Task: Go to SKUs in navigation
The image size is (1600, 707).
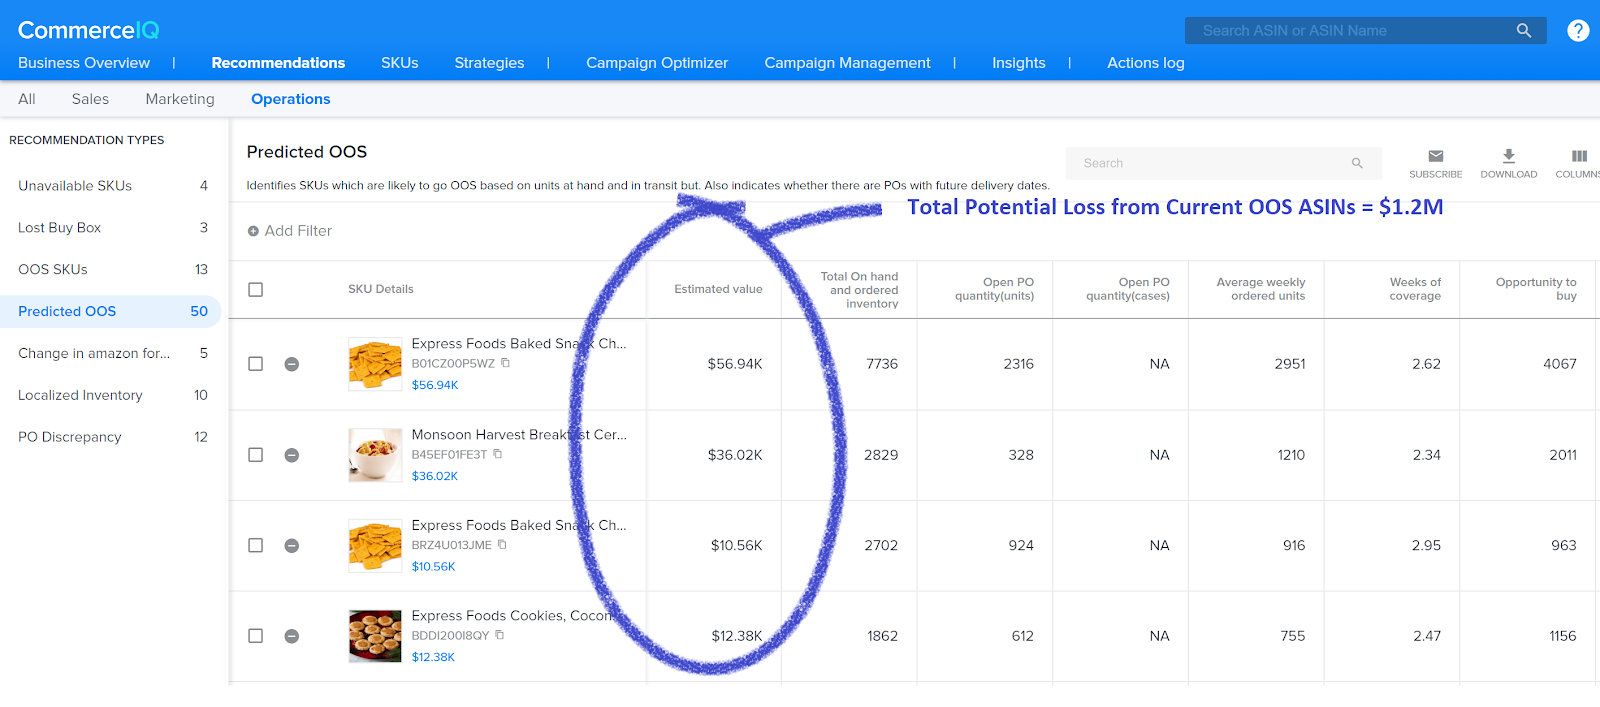Action: pos(400,63)
